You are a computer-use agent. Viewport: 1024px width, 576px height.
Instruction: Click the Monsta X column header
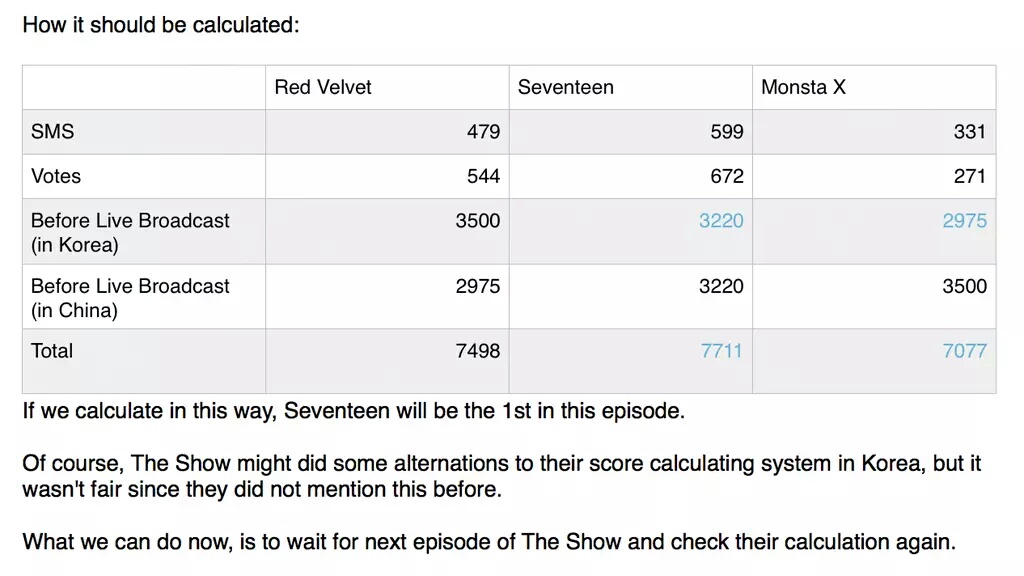(x=803, y=87)
